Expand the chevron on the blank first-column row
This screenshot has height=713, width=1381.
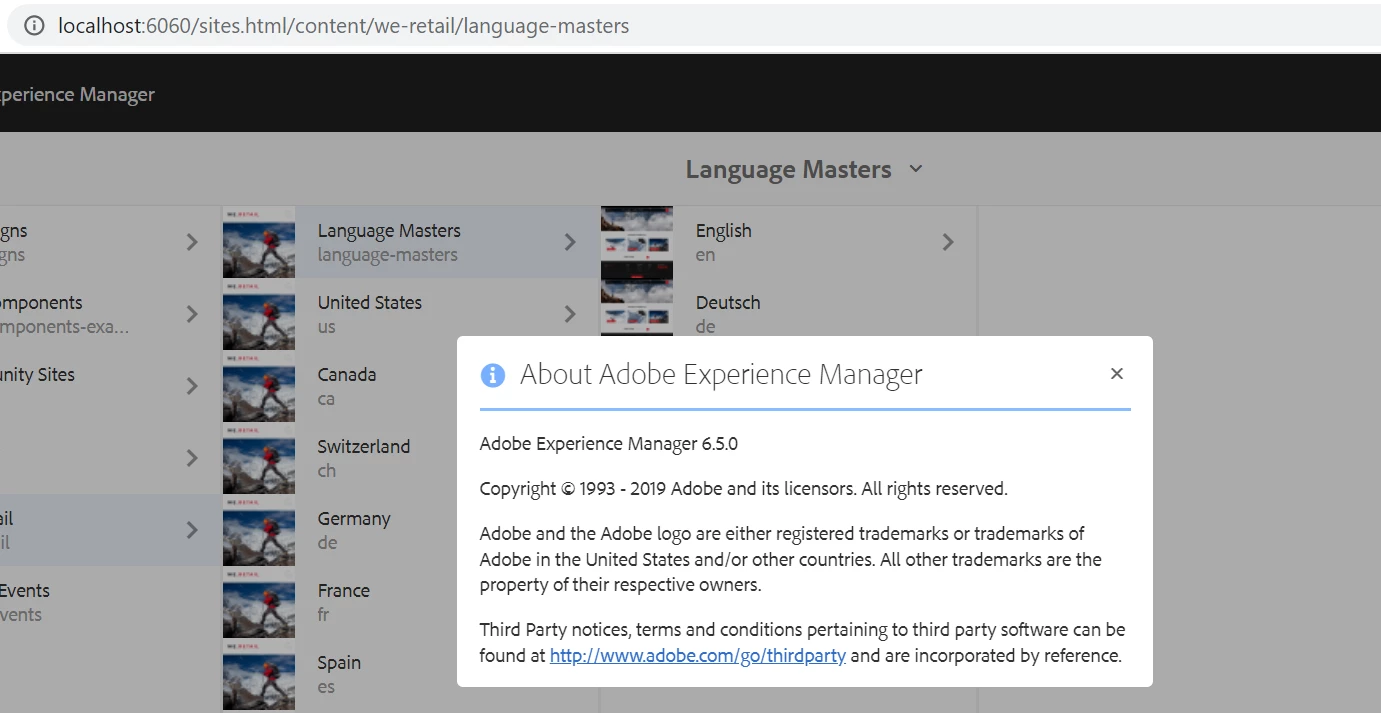click(x=192, y=458)
